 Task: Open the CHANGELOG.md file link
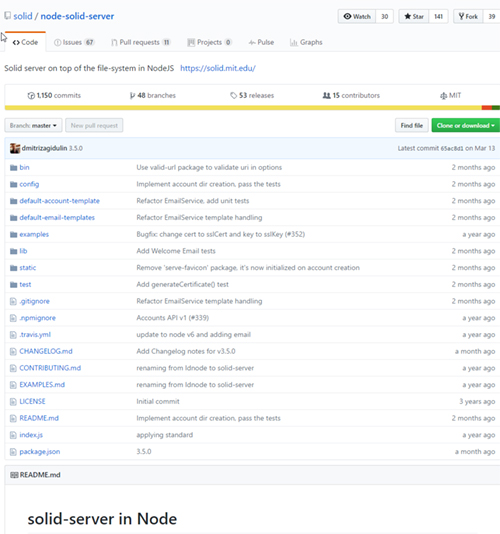[46, 351]
